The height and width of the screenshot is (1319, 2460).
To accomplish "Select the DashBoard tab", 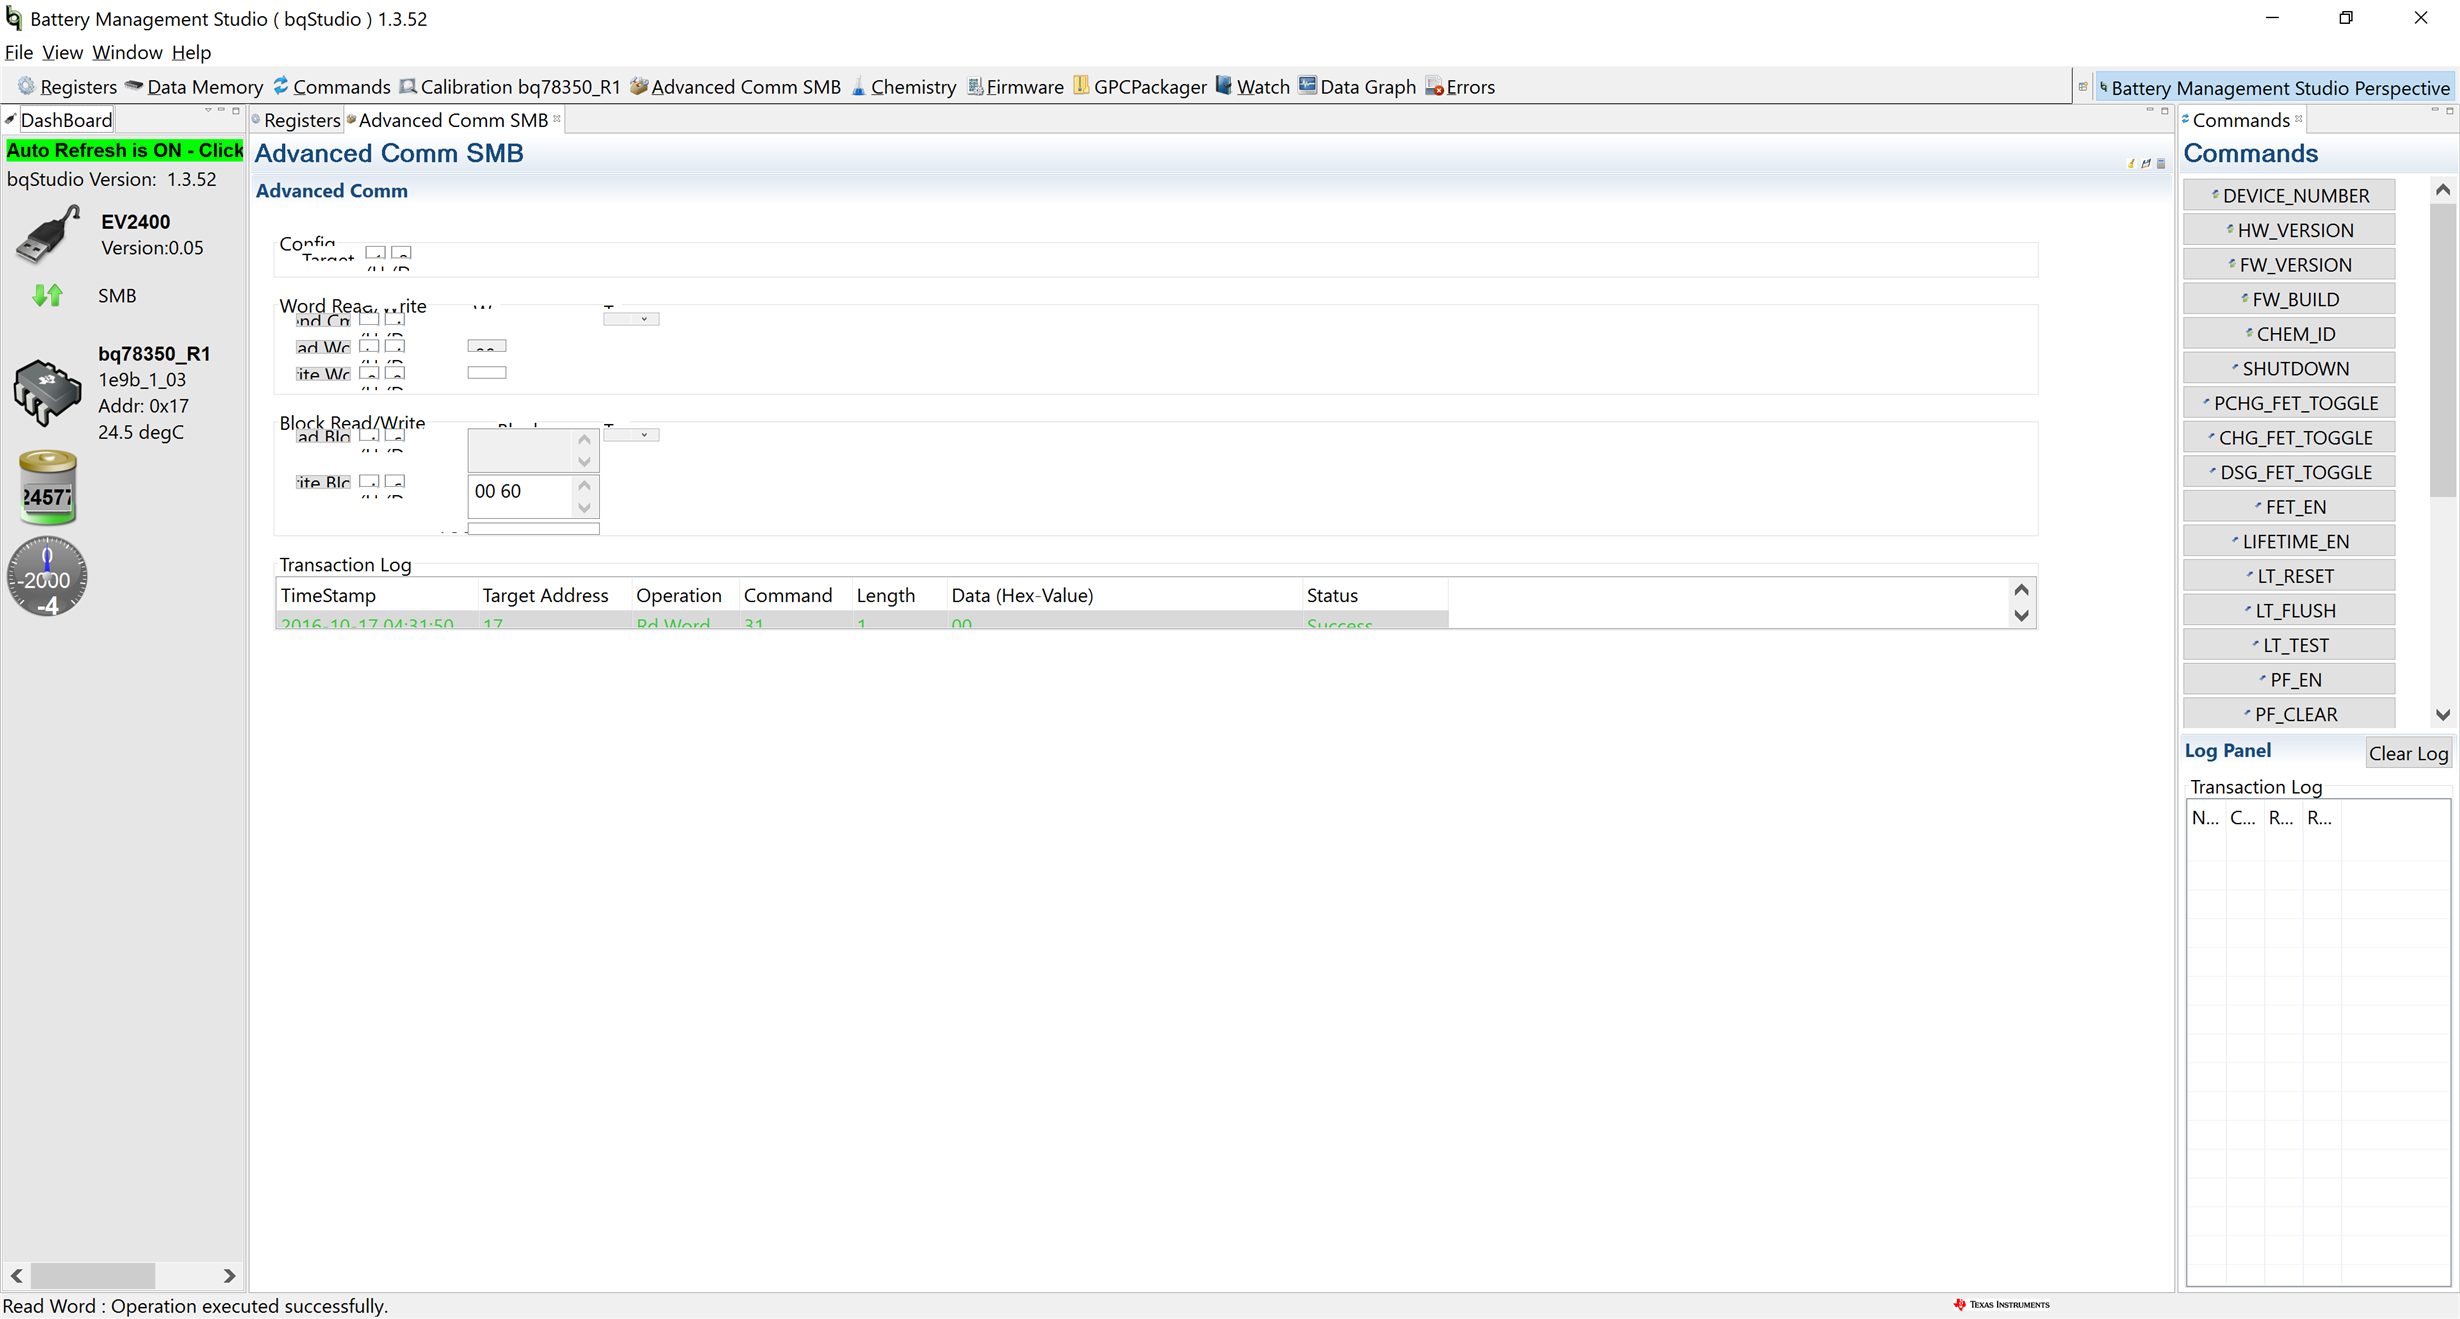I will coord(60,120).
